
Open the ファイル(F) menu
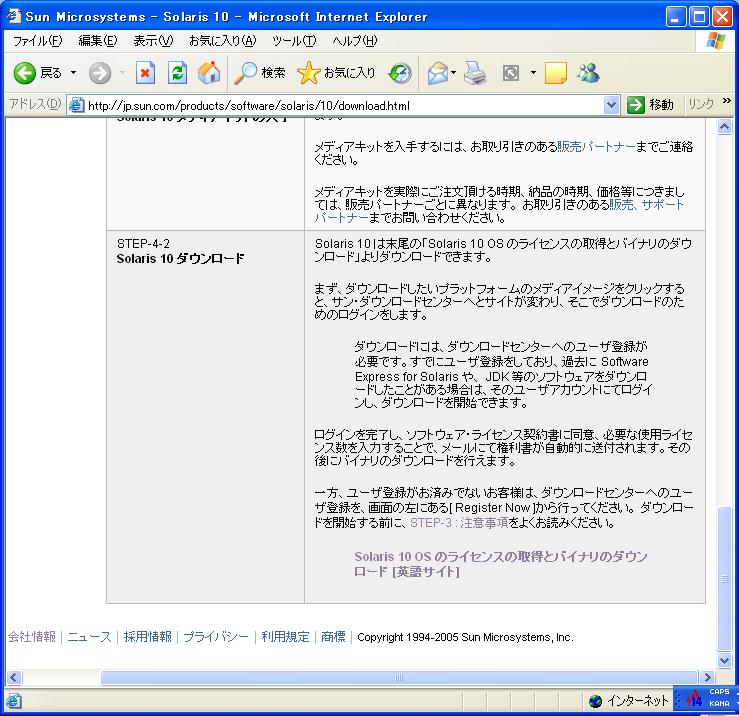point(37,41)
